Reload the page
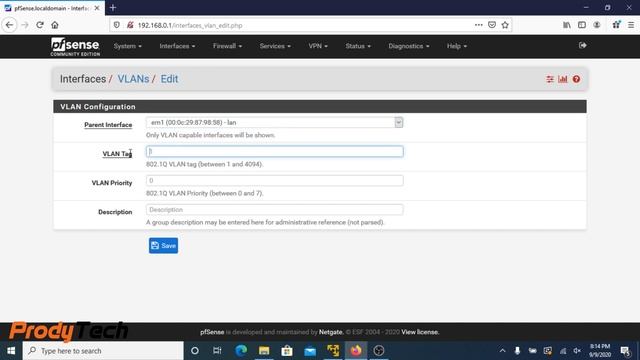 coord(40,25)
